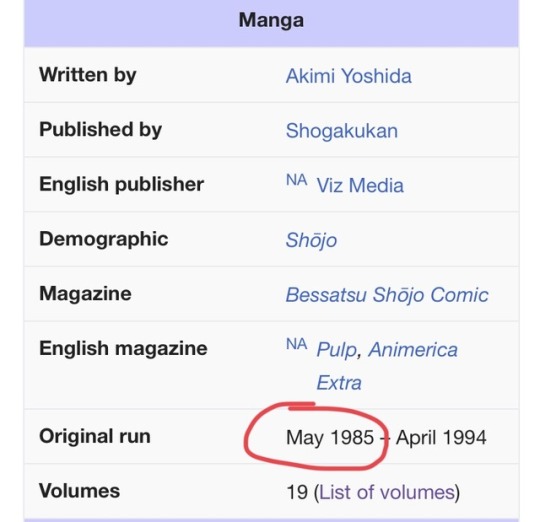Viewport: 540px width, 522px height.
Task: Follow the Animerica Extra link
Action: click(387, 366)
